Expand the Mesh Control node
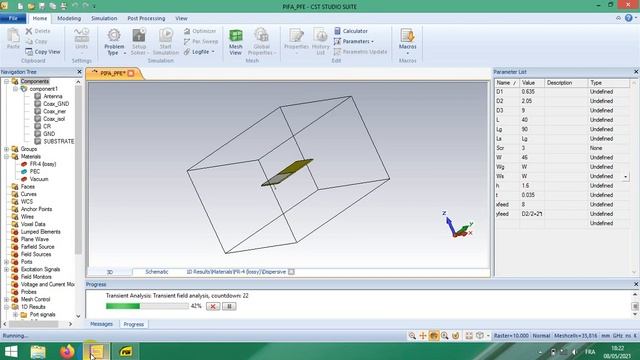This screenshot has height=360, width=640. pos(7,299)
